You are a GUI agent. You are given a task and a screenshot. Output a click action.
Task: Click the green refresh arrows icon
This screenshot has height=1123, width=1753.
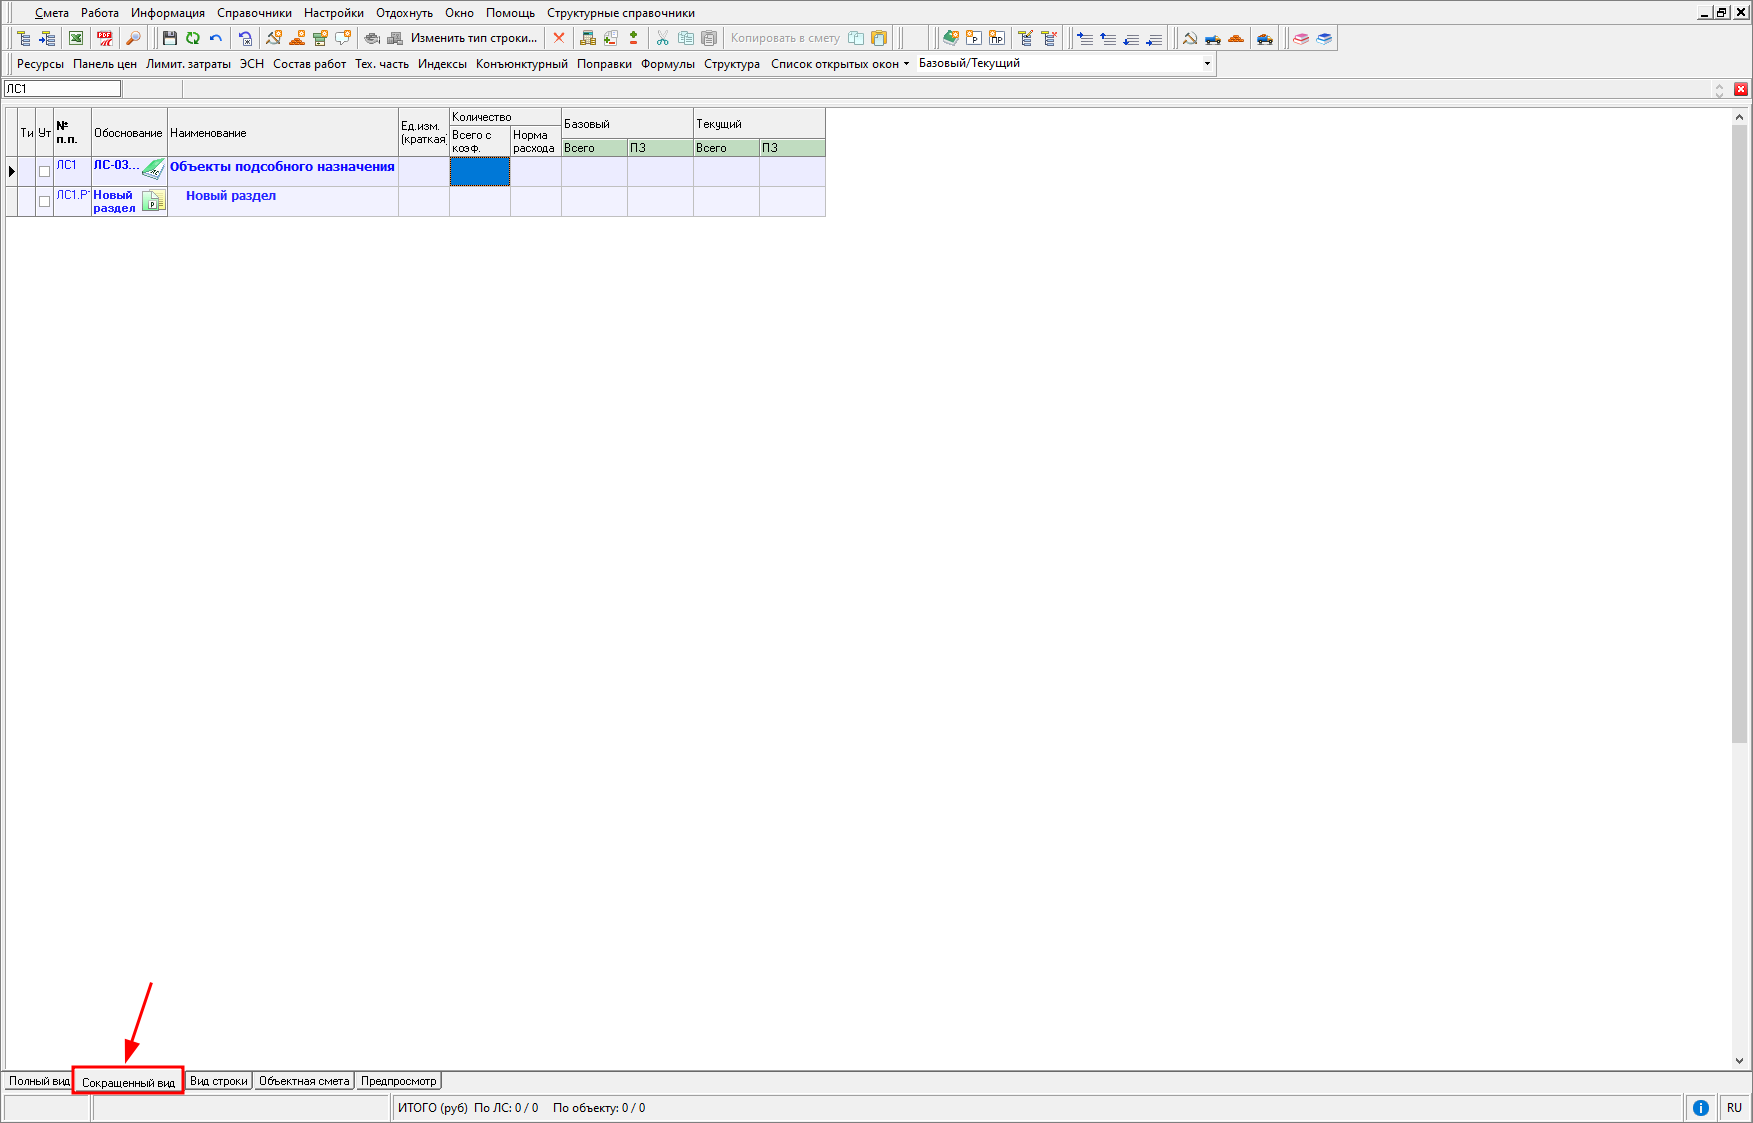(x=193, y=38)
